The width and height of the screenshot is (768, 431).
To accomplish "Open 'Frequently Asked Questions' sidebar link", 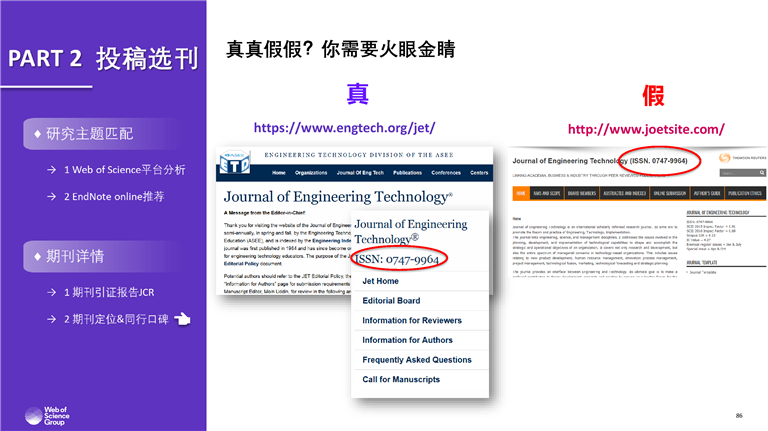I will [417, 359].
